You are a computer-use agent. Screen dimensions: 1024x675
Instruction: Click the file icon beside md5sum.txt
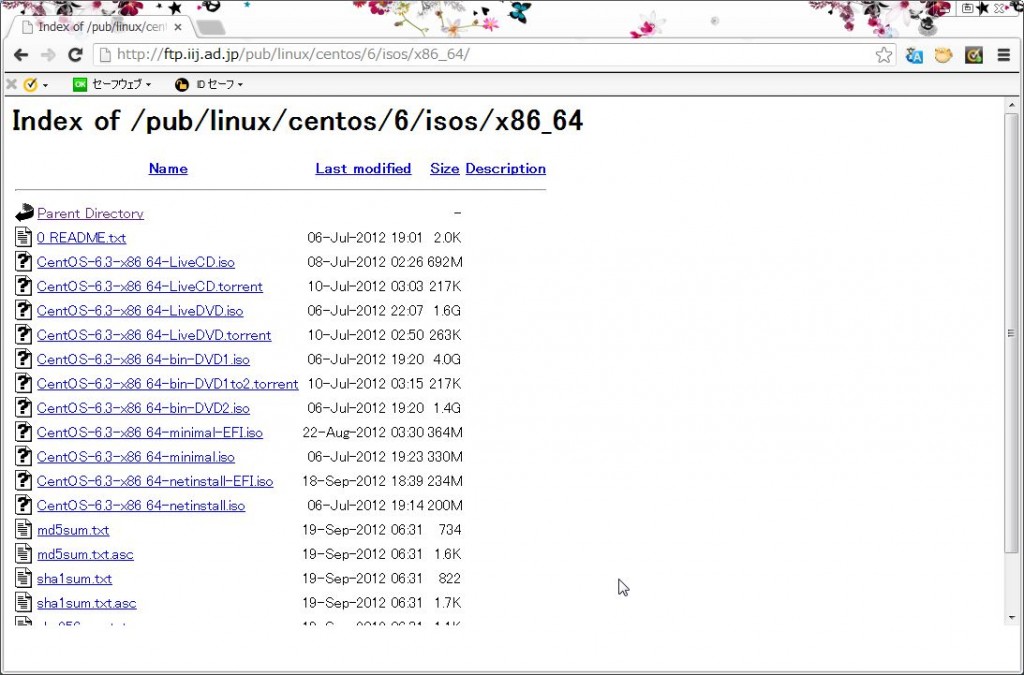[x=24, y=530]
